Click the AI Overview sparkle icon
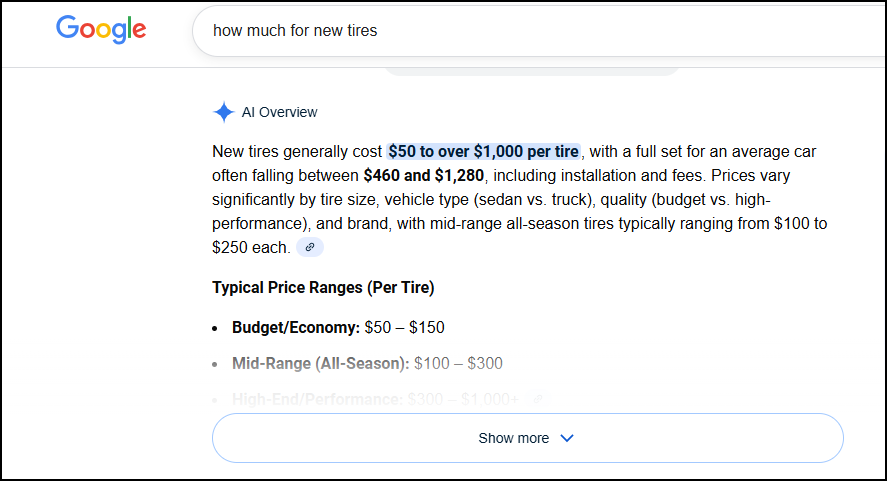 [x=224, y=112]
